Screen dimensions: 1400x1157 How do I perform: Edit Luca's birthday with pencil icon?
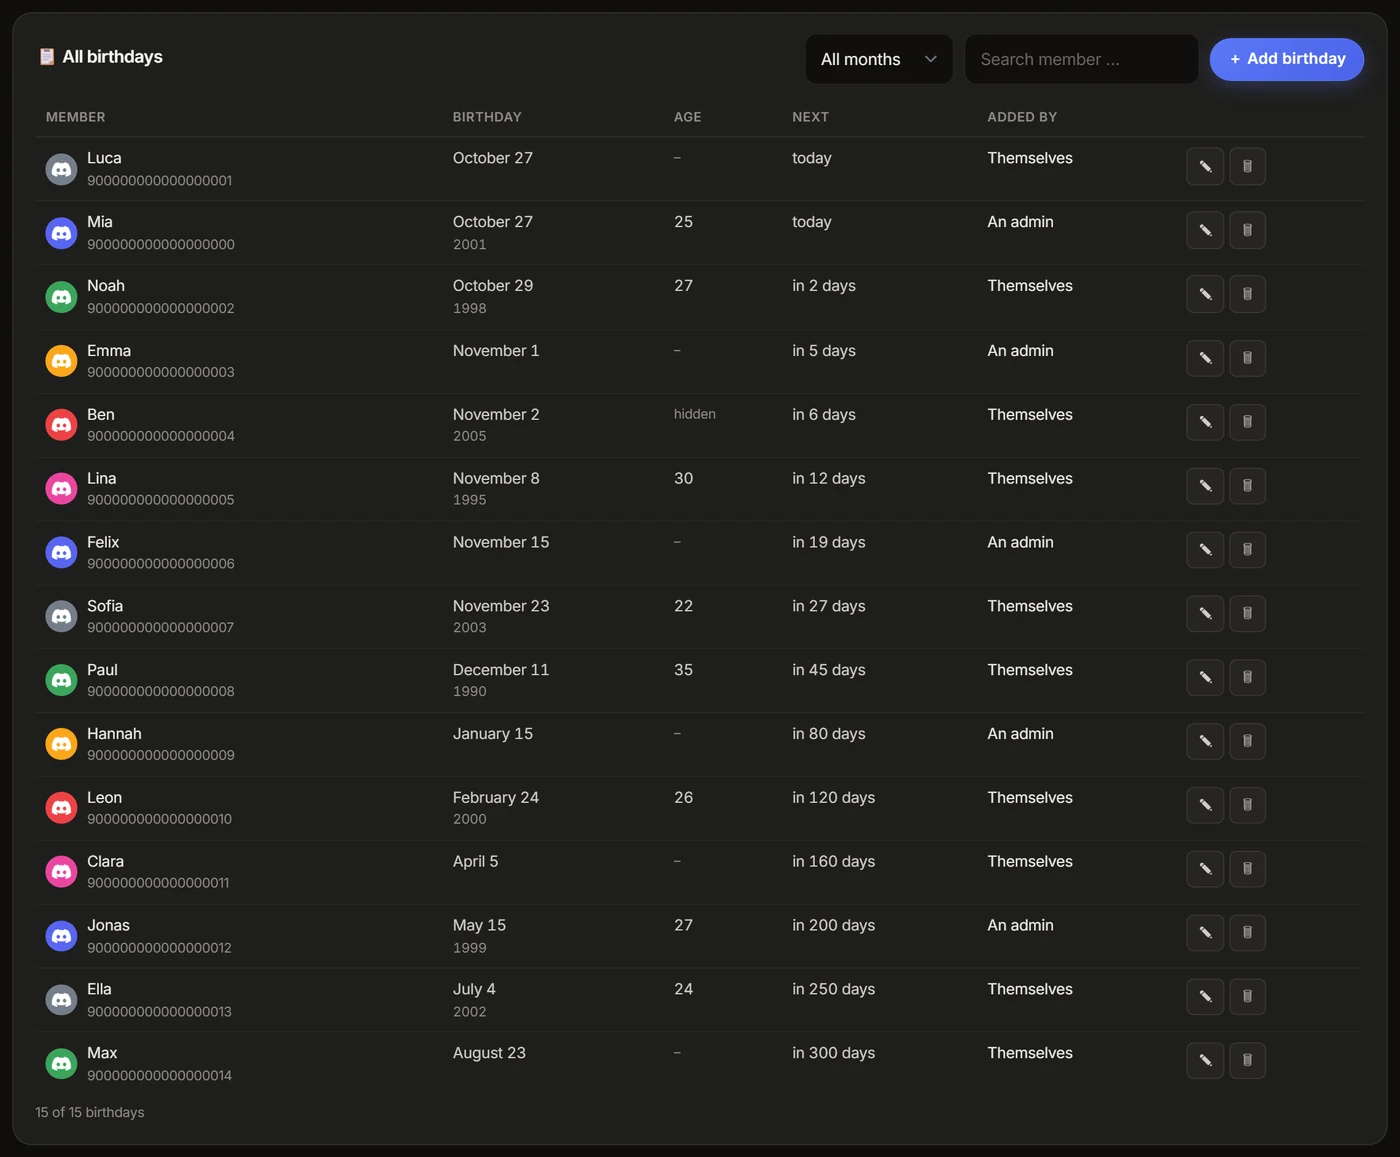coord(1205,166)
